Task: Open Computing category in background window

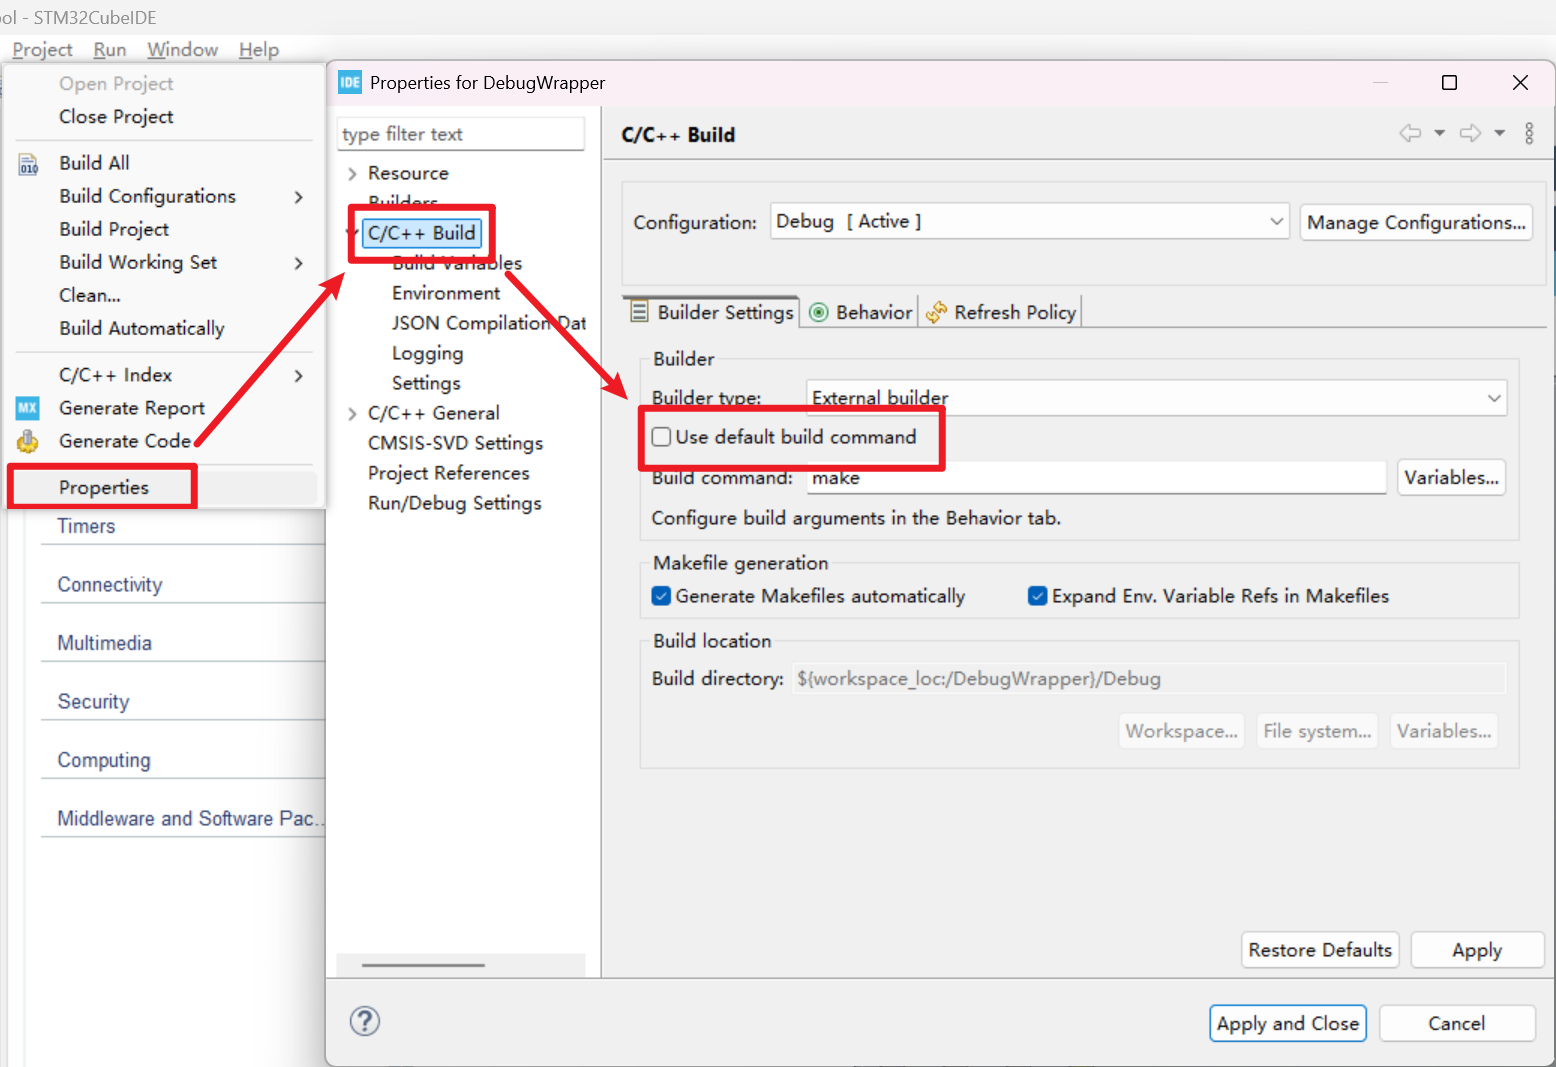Action: (x=104, y=760)
